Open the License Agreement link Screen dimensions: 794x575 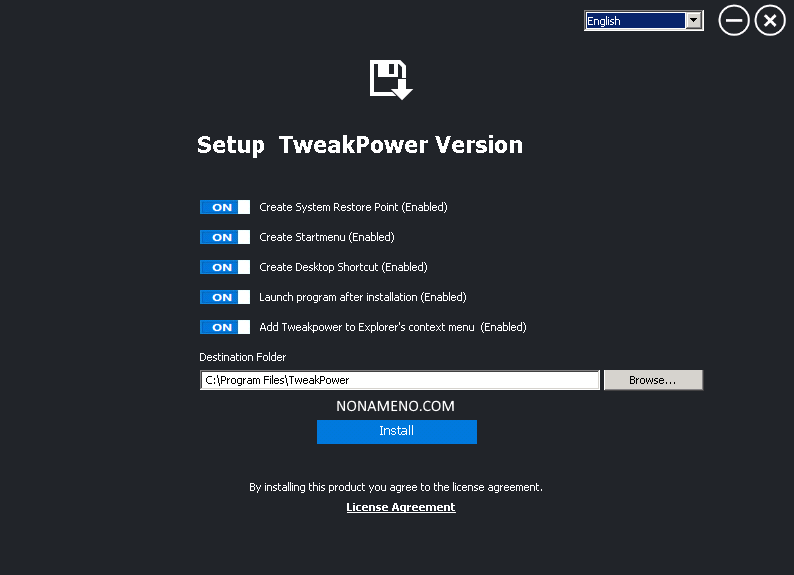(x=400, y=507)
